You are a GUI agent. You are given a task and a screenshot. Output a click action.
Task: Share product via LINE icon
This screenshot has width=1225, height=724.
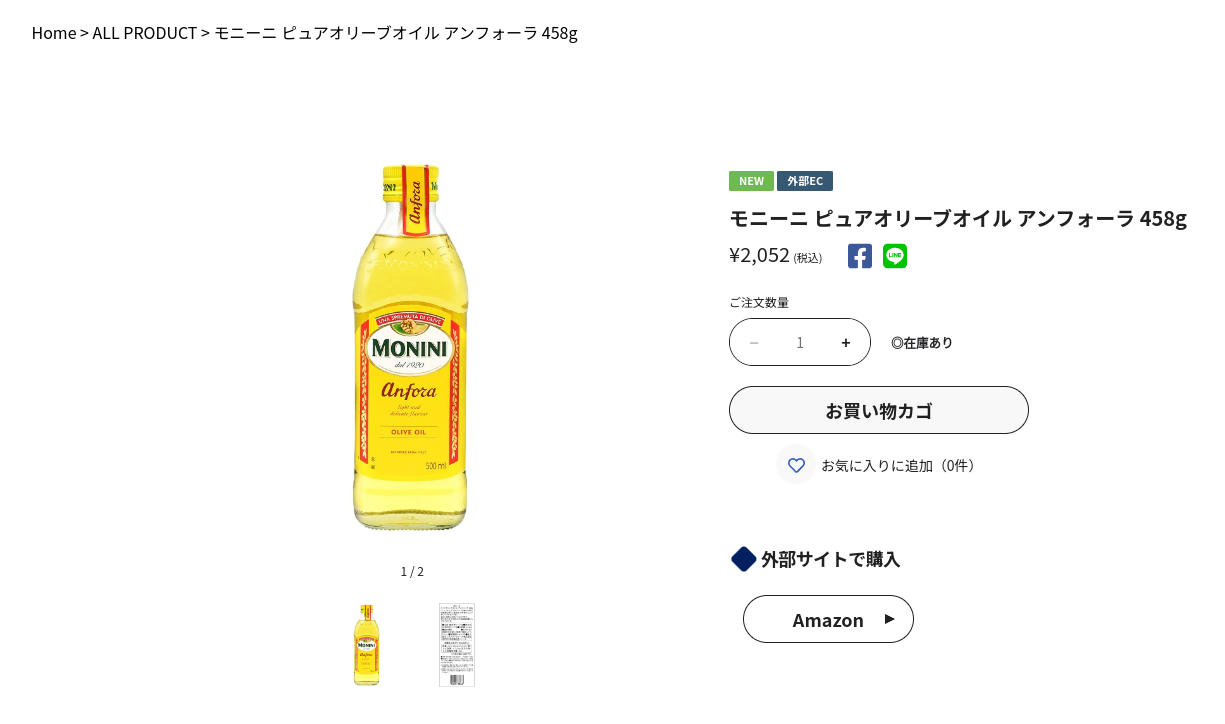tap(895, 256)
